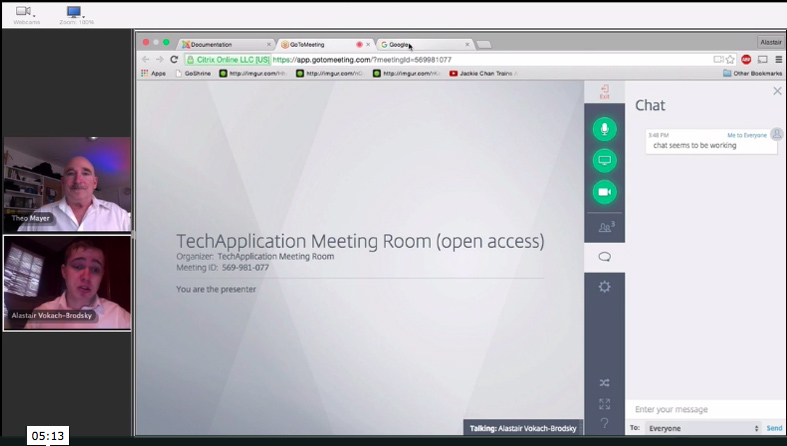
Task: Click Send to post the chat message
Action: (x=774, y=428)
